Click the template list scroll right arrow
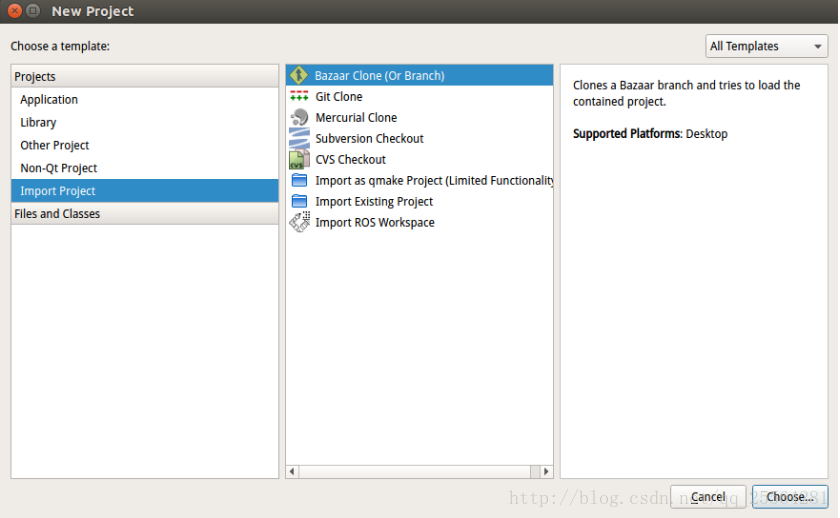Viewport: 840px width, 518px height. tap(546, 471)
